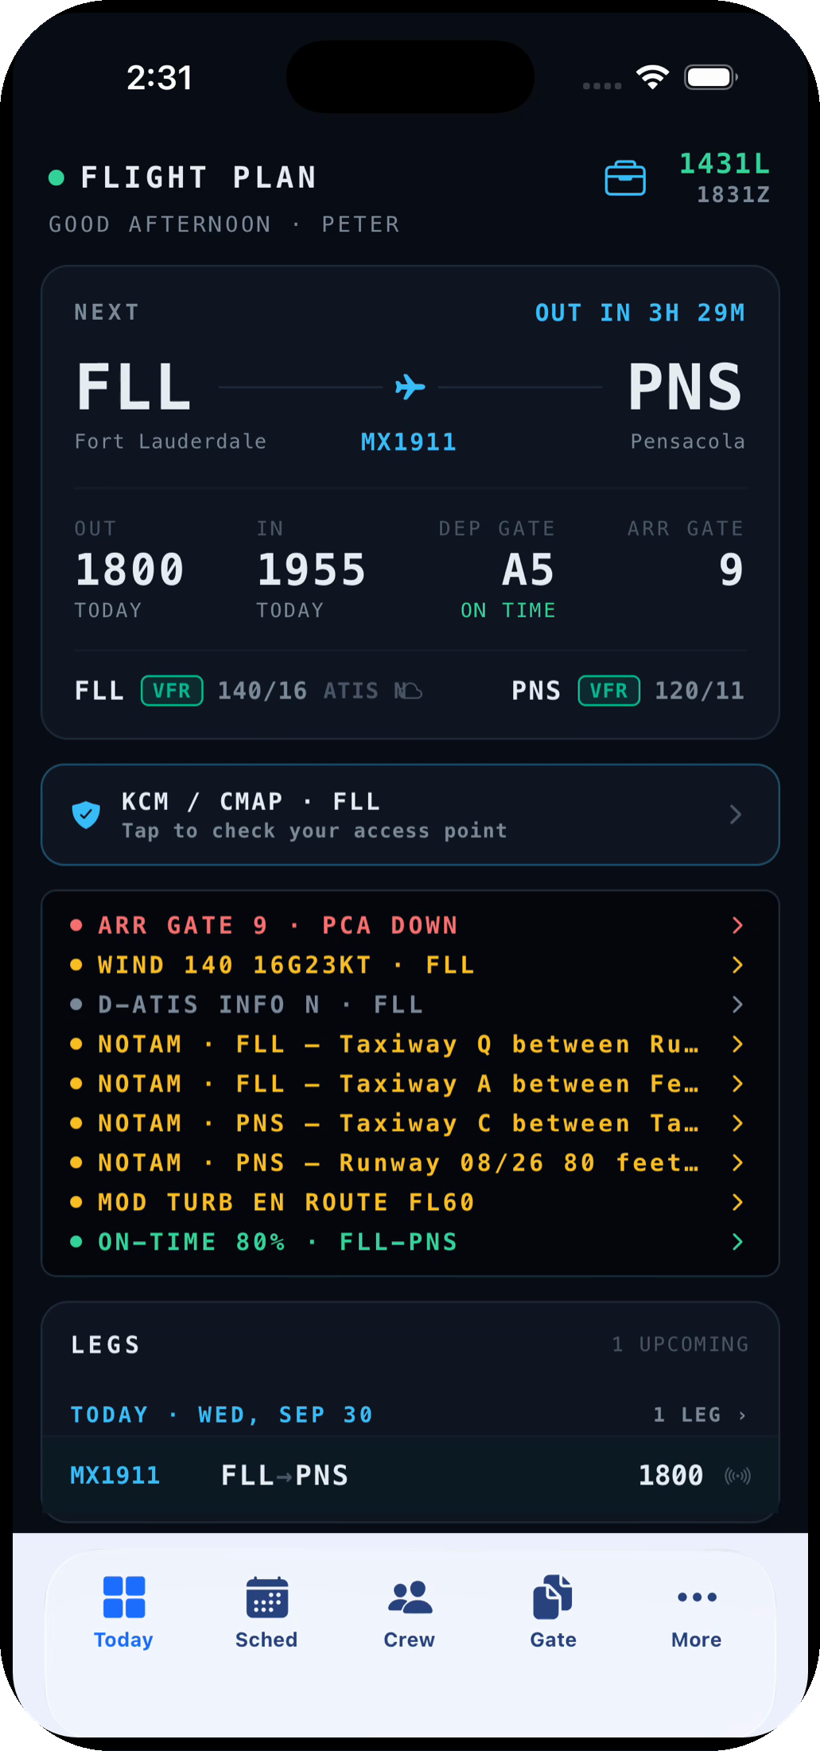Tap the PNS VFR badge
This screenshot has height=1751, width=820.
[609, 691]
